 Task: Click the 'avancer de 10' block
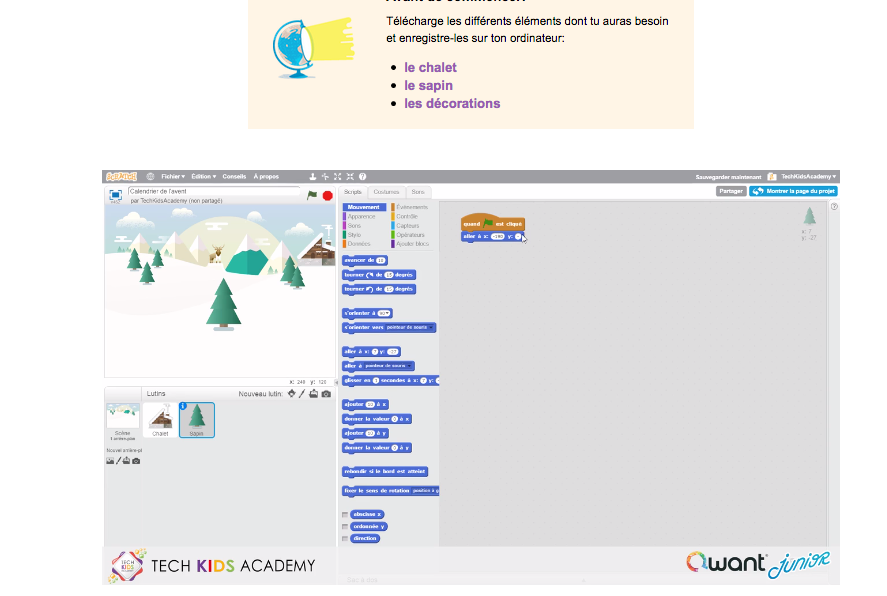point(365,260)
